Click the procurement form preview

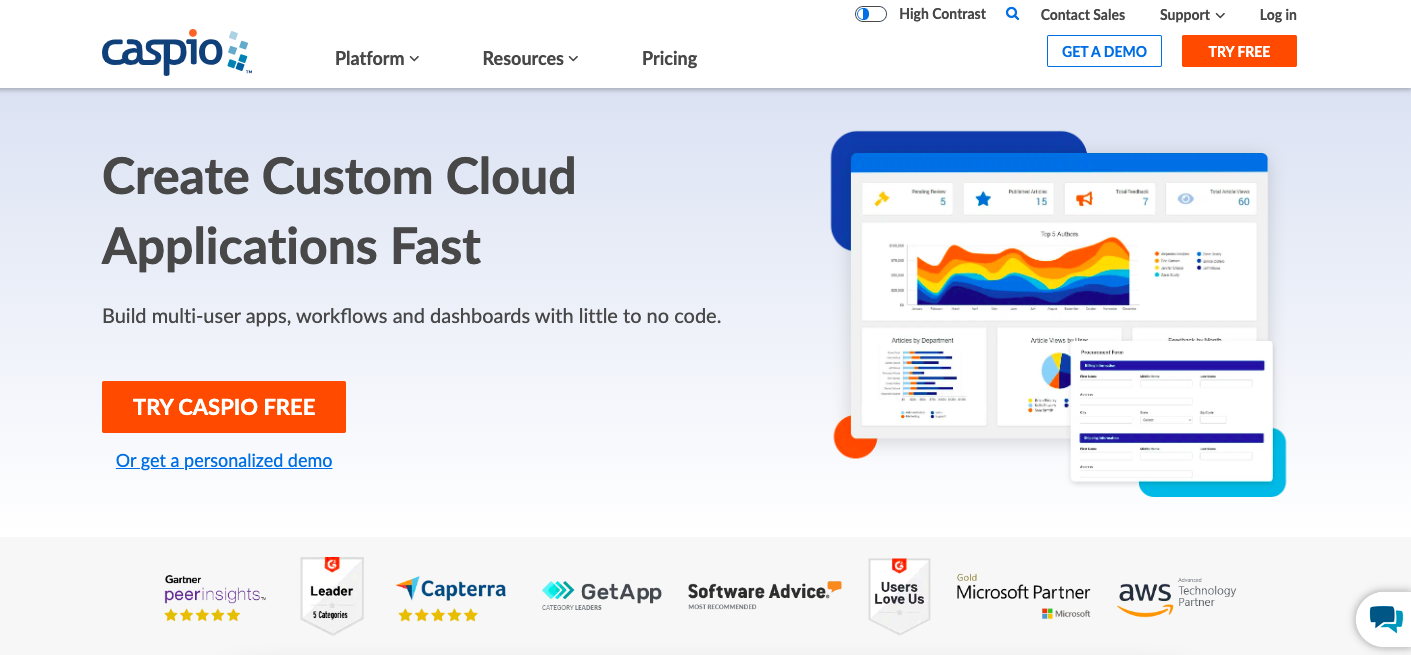pyautogui.click(x=1171, y=411)
